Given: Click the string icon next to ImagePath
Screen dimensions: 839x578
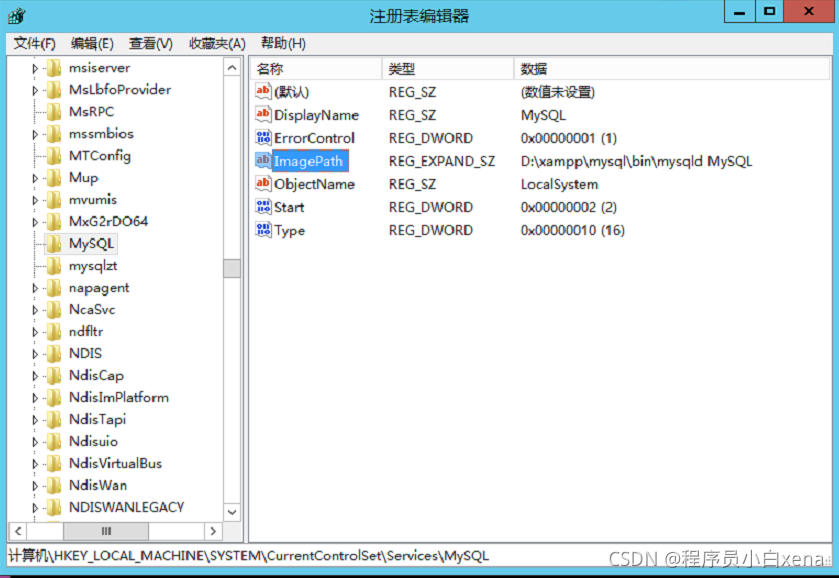Looking at the screenshot, I should click(263, 160).
